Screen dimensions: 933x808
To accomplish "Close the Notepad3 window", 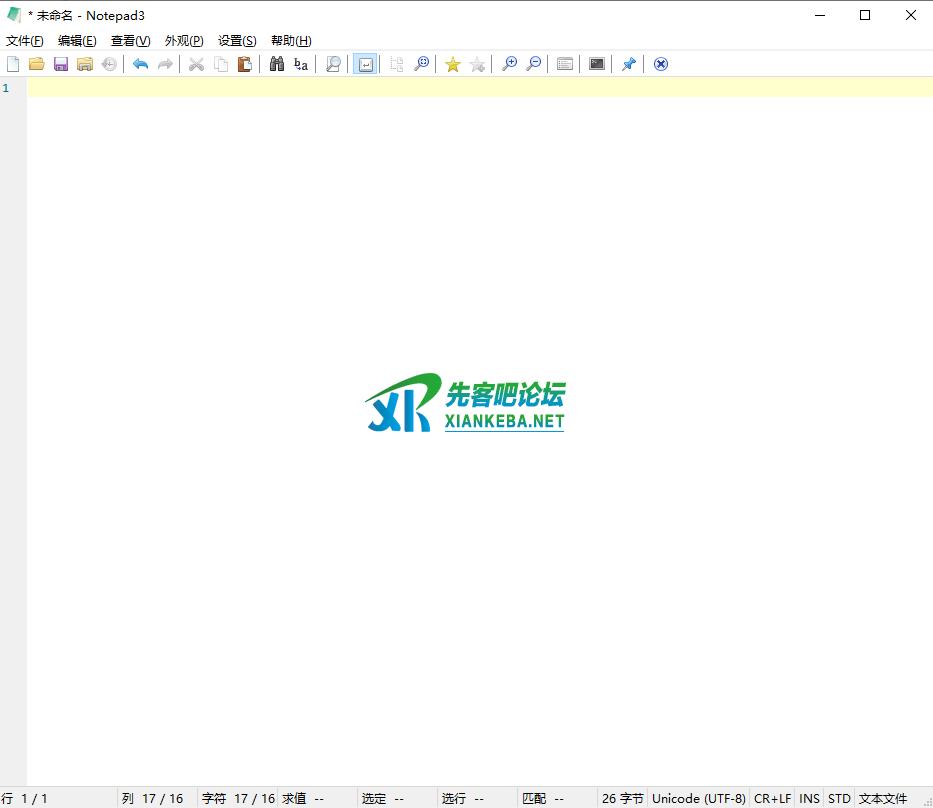I will (x=910, y=15).
